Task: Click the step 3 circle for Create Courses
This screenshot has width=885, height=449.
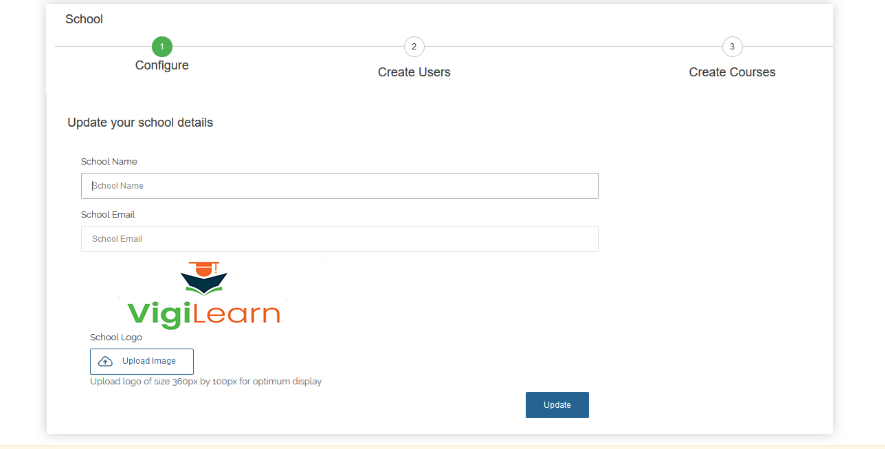Action: (x=732, y=47)
